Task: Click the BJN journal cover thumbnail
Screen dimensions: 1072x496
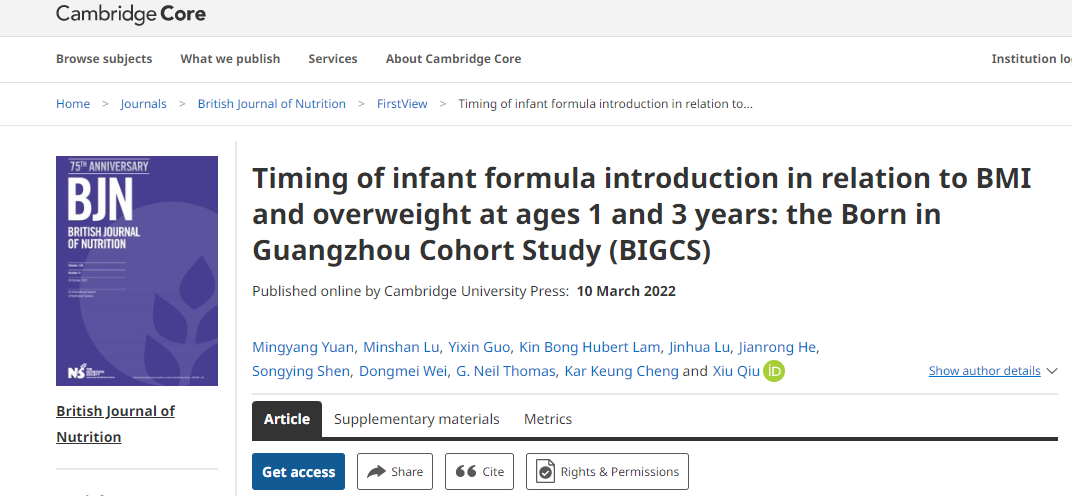Action: coord(137,271)
